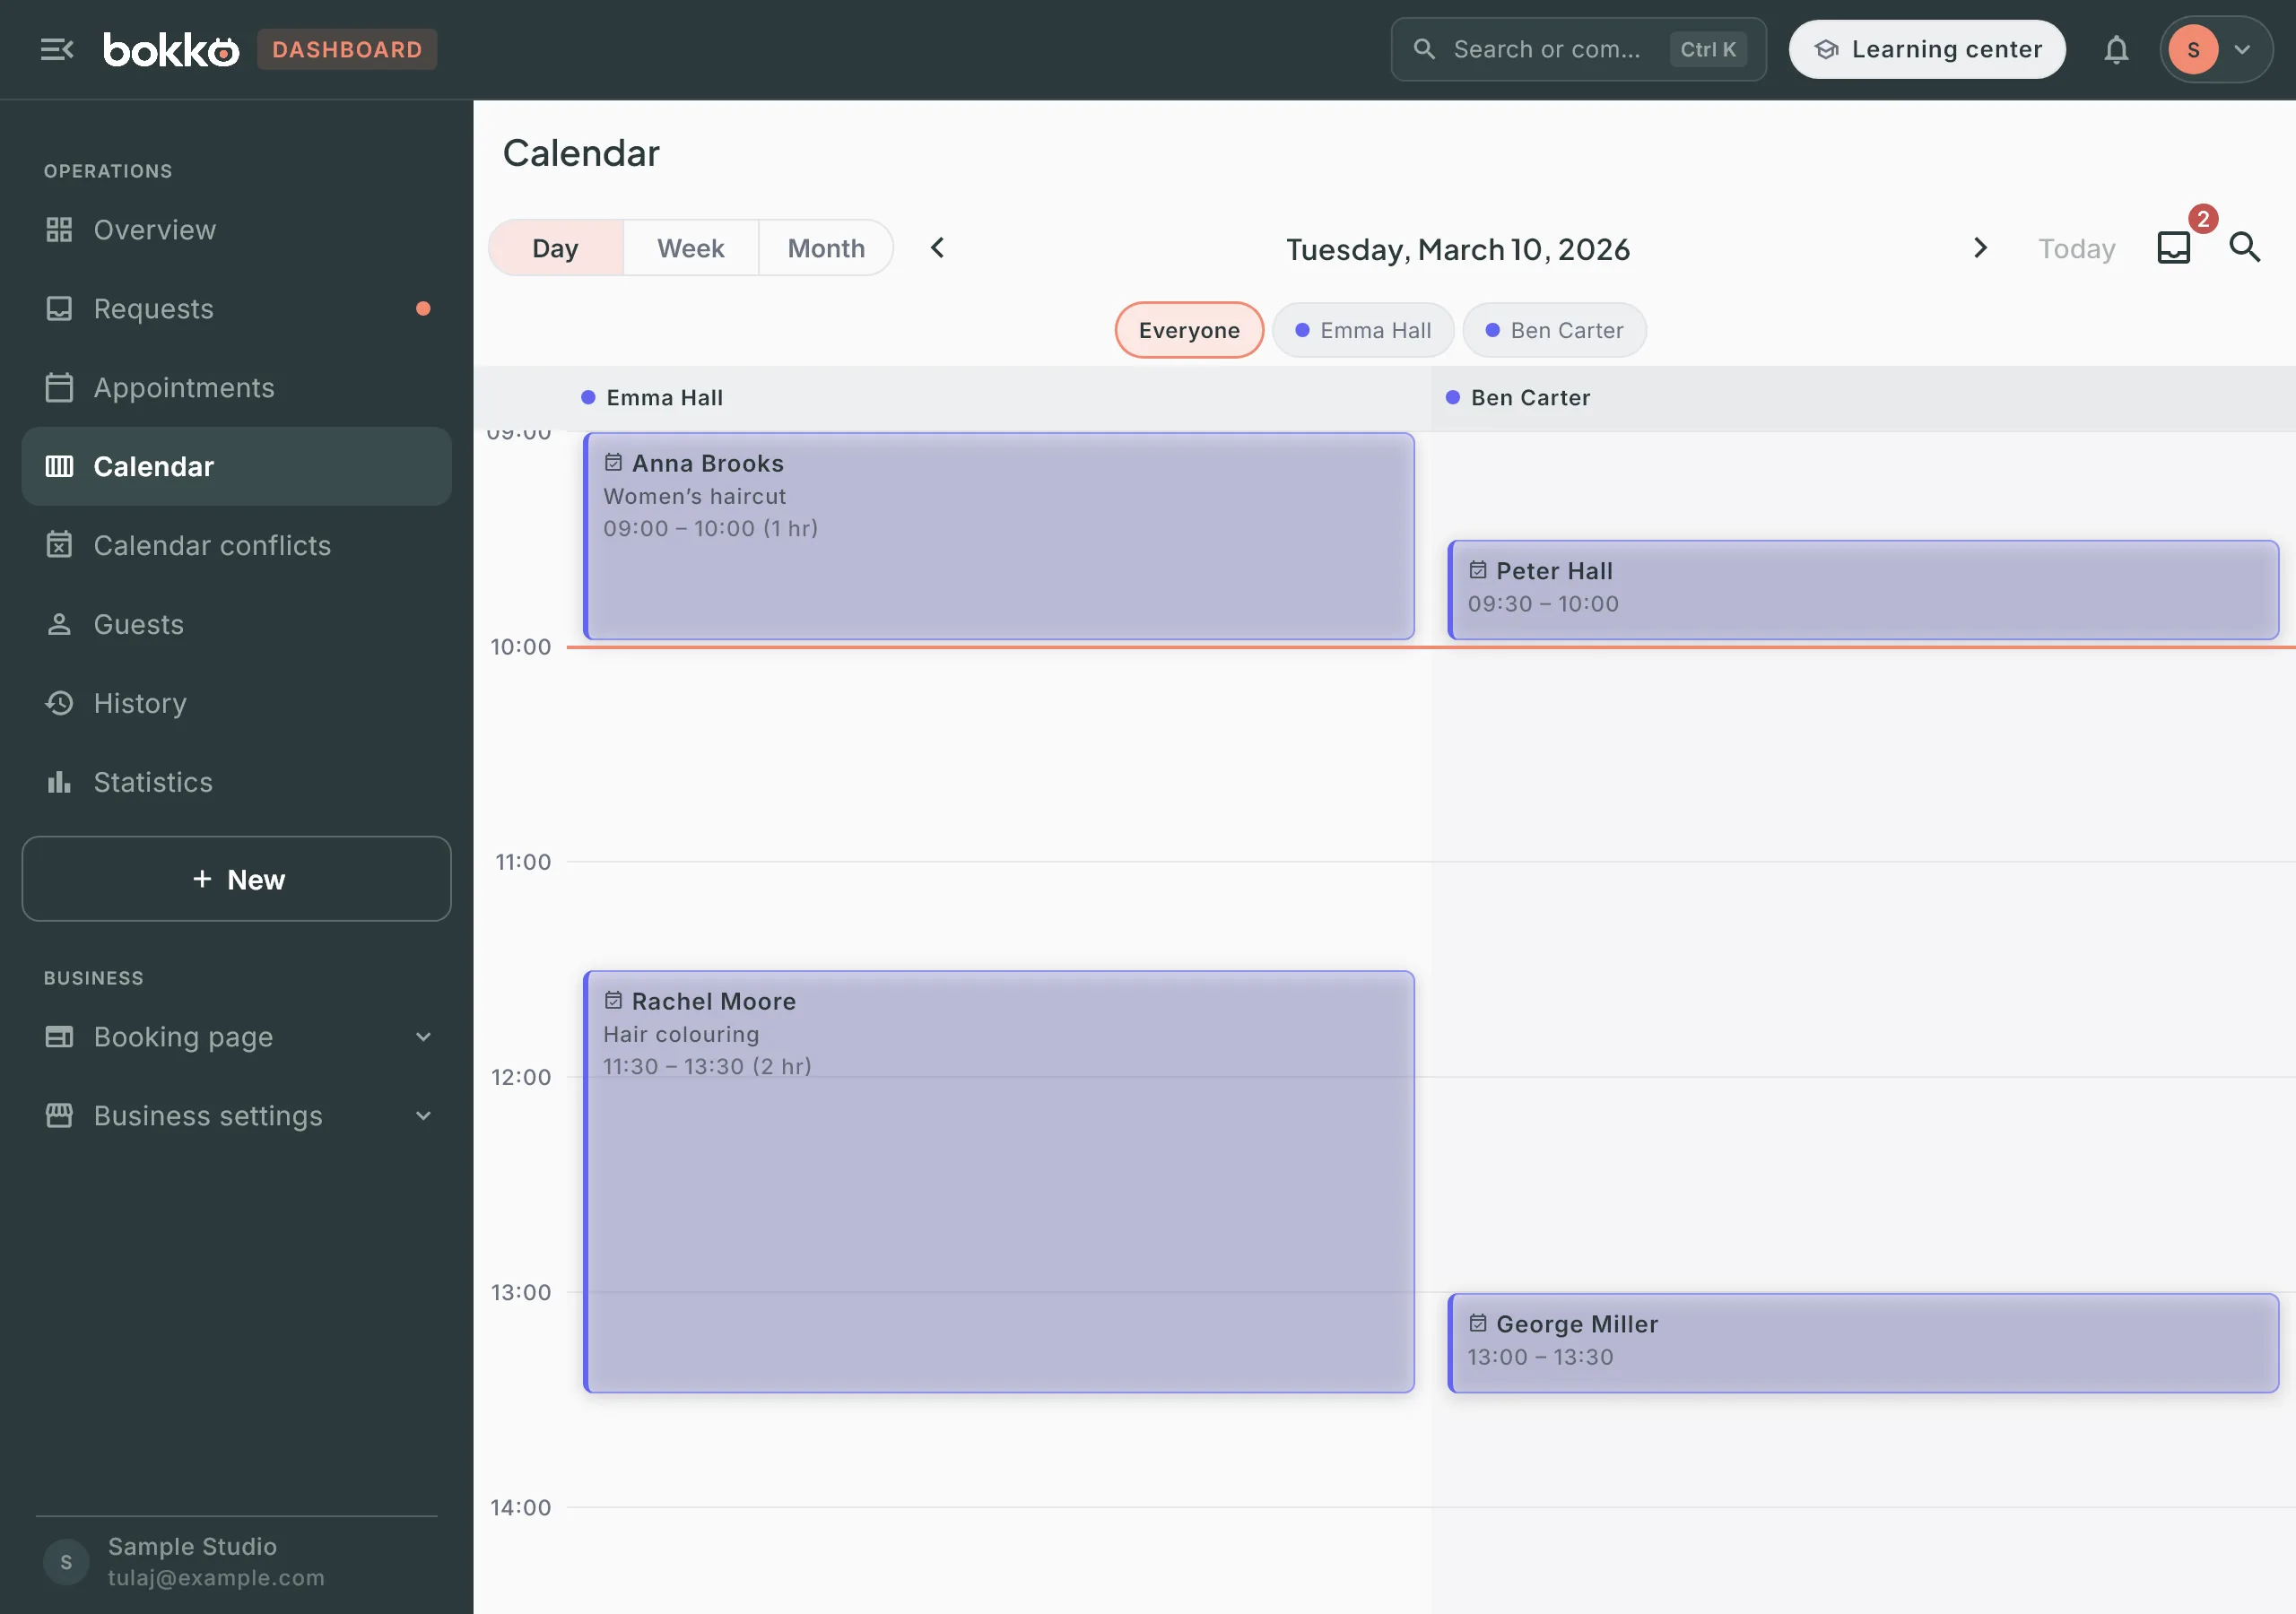The width and height of the screenshot is (2296, 1614).
Task: Collapse the sidebar with the menu icon
Action: pos(57,49)
